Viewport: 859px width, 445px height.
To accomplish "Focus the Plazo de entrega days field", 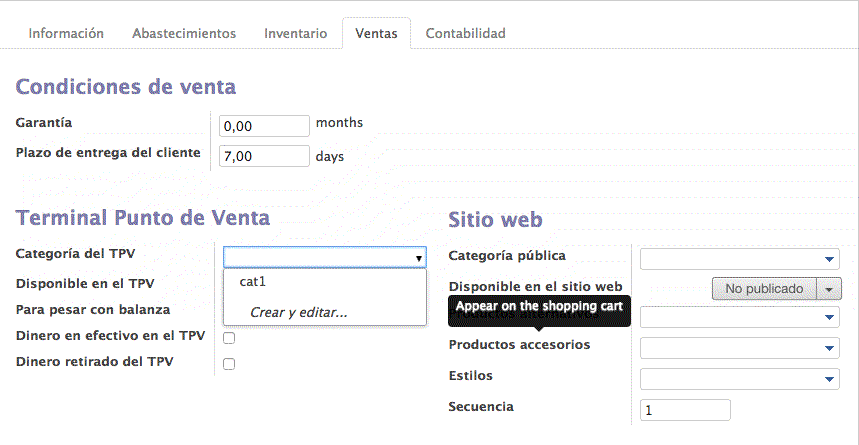I will click(x=265, y=156).
